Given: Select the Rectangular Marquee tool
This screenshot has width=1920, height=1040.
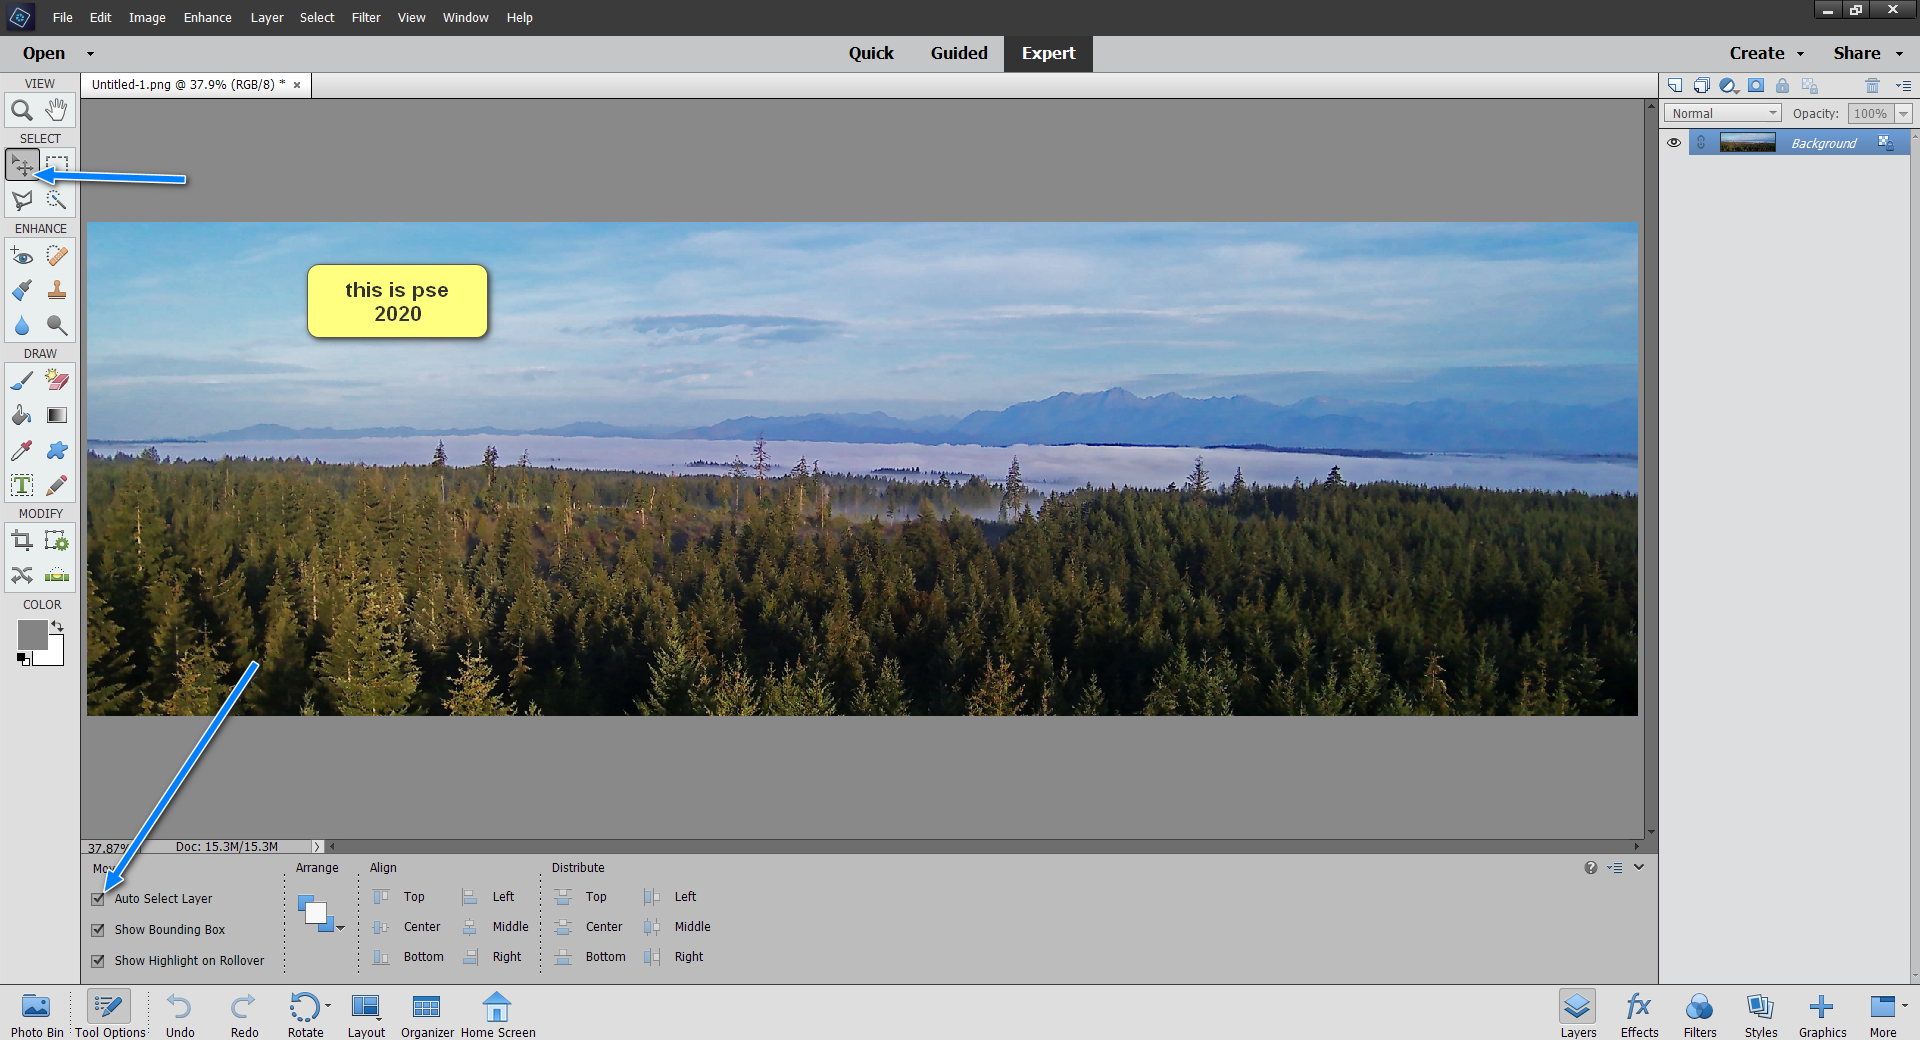Looking at the screenshot, I should click(57, 163).
